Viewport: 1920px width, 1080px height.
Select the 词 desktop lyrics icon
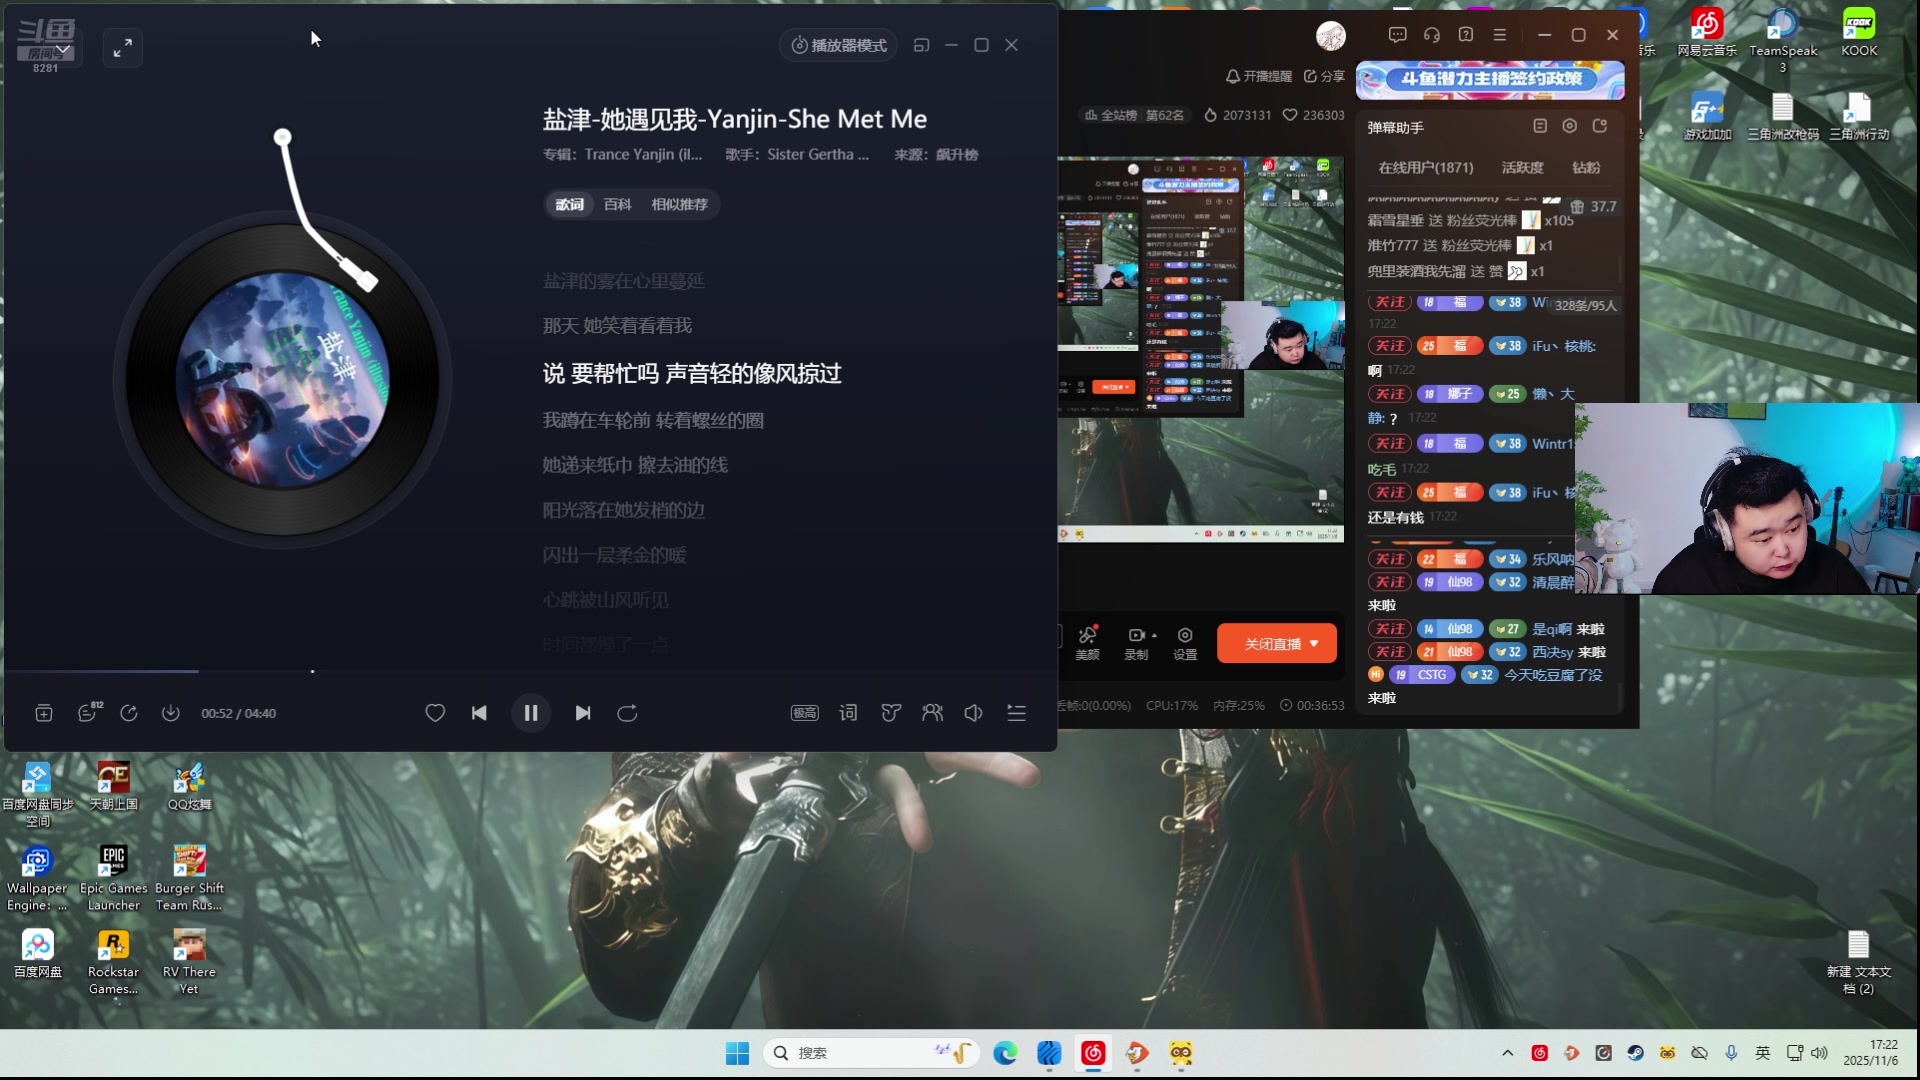point(848,713)
